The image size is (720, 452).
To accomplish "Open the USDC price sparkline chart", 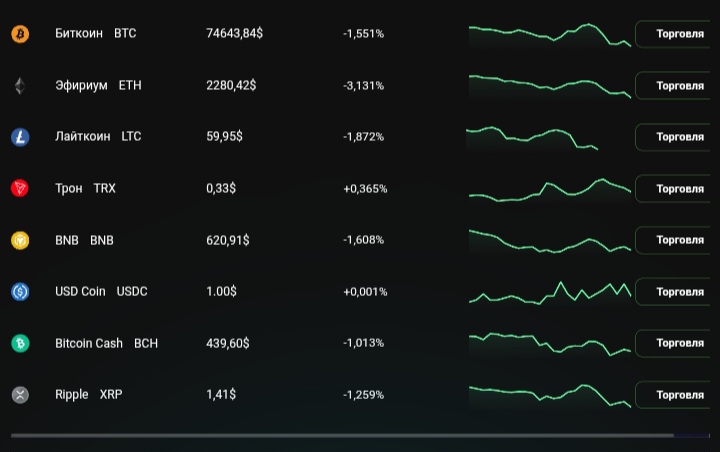I will pos(549,292).
